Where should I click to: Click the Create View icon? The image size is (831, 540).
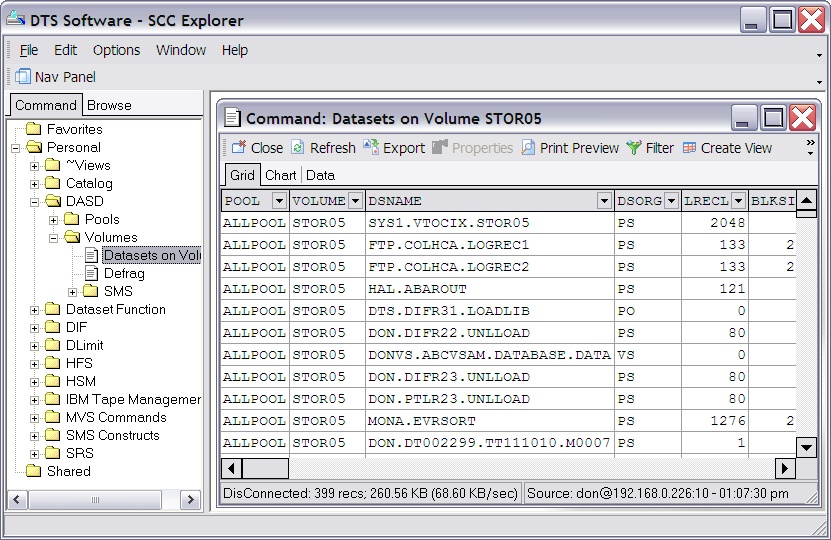click(689, 147)
